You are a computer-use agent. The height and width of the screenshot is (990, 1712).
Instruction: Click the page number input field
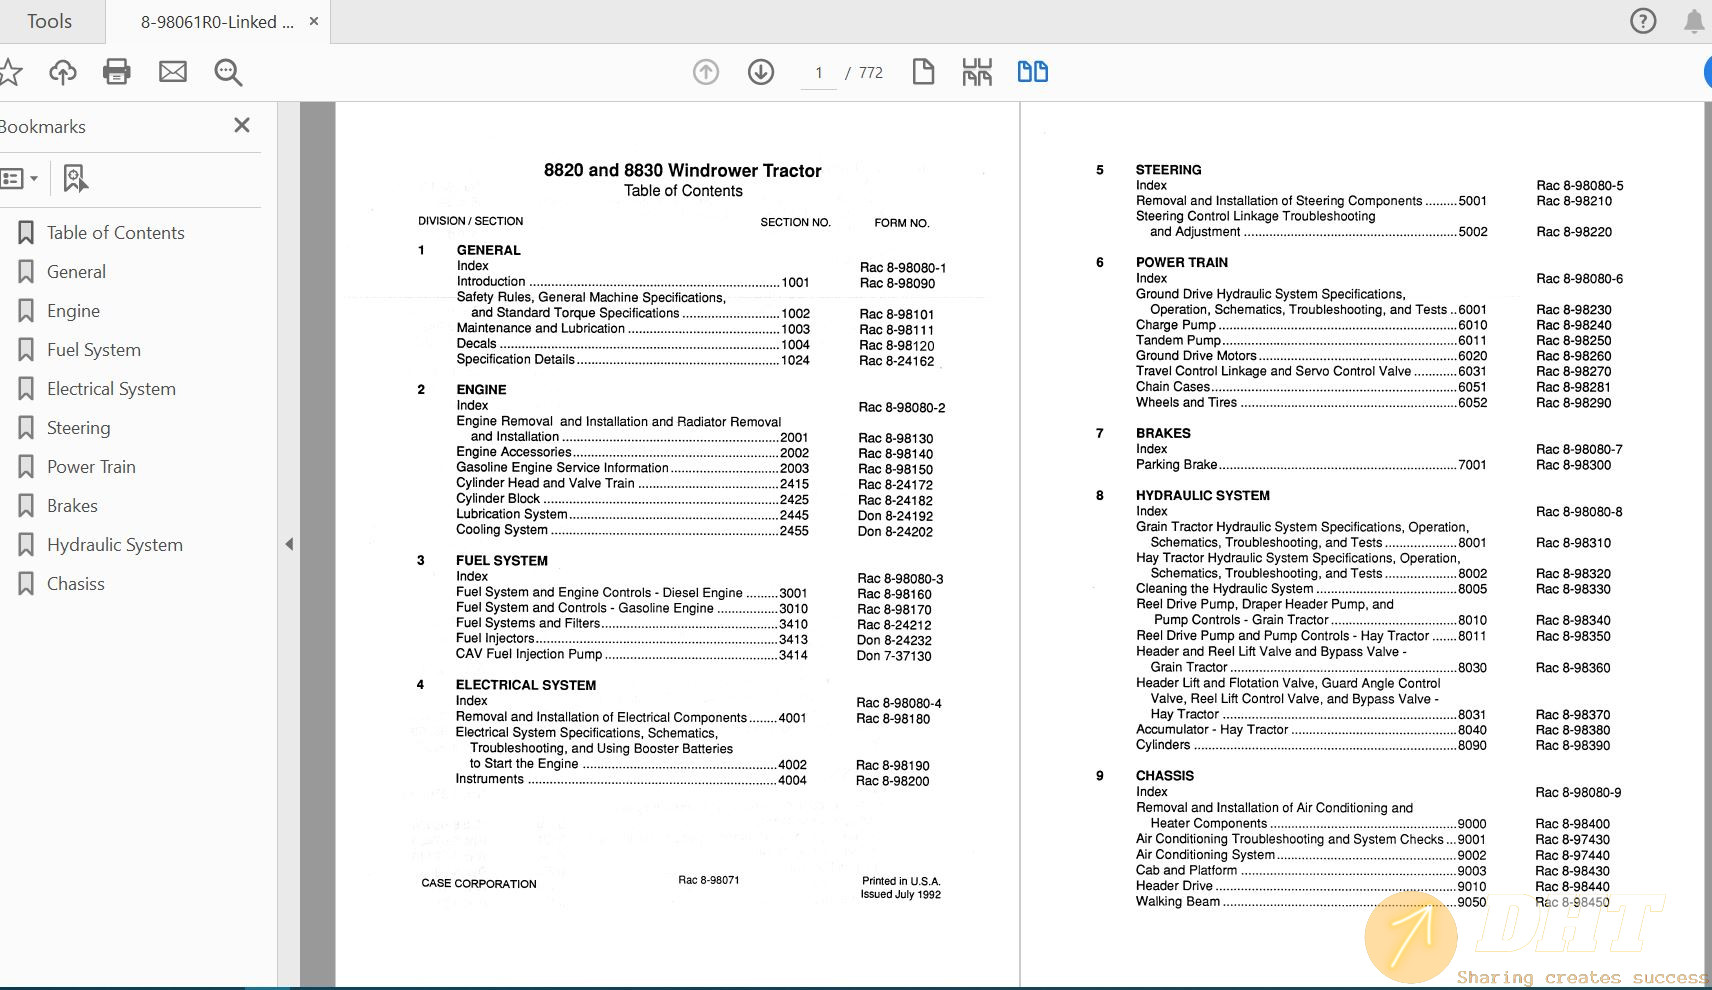(819, 73)
